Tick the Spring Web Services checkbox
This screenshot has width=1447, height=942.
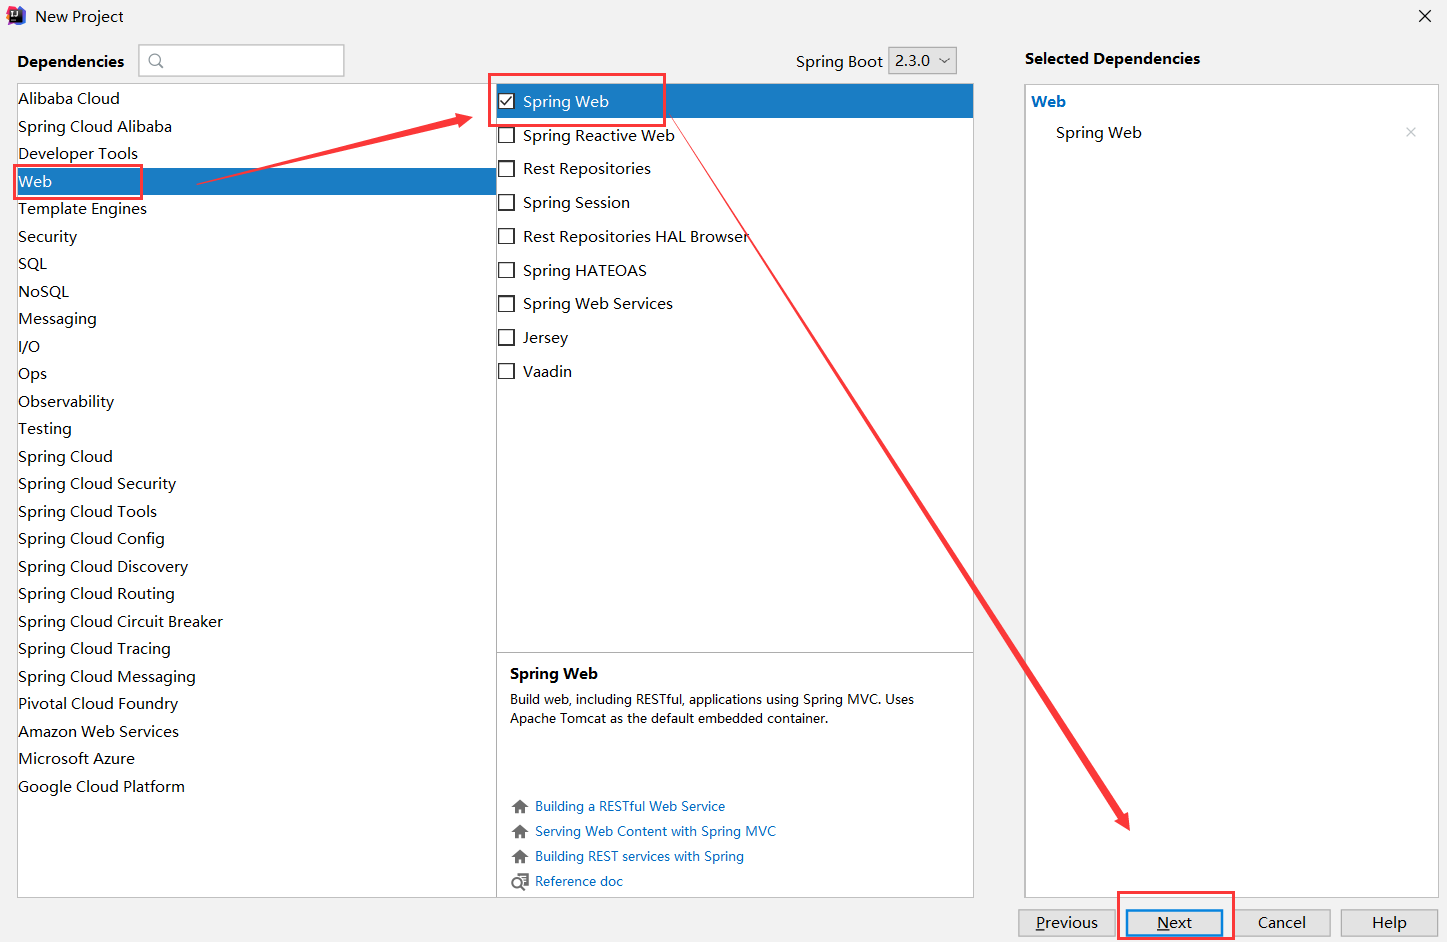pyautogui.click(x=507, y=304)
